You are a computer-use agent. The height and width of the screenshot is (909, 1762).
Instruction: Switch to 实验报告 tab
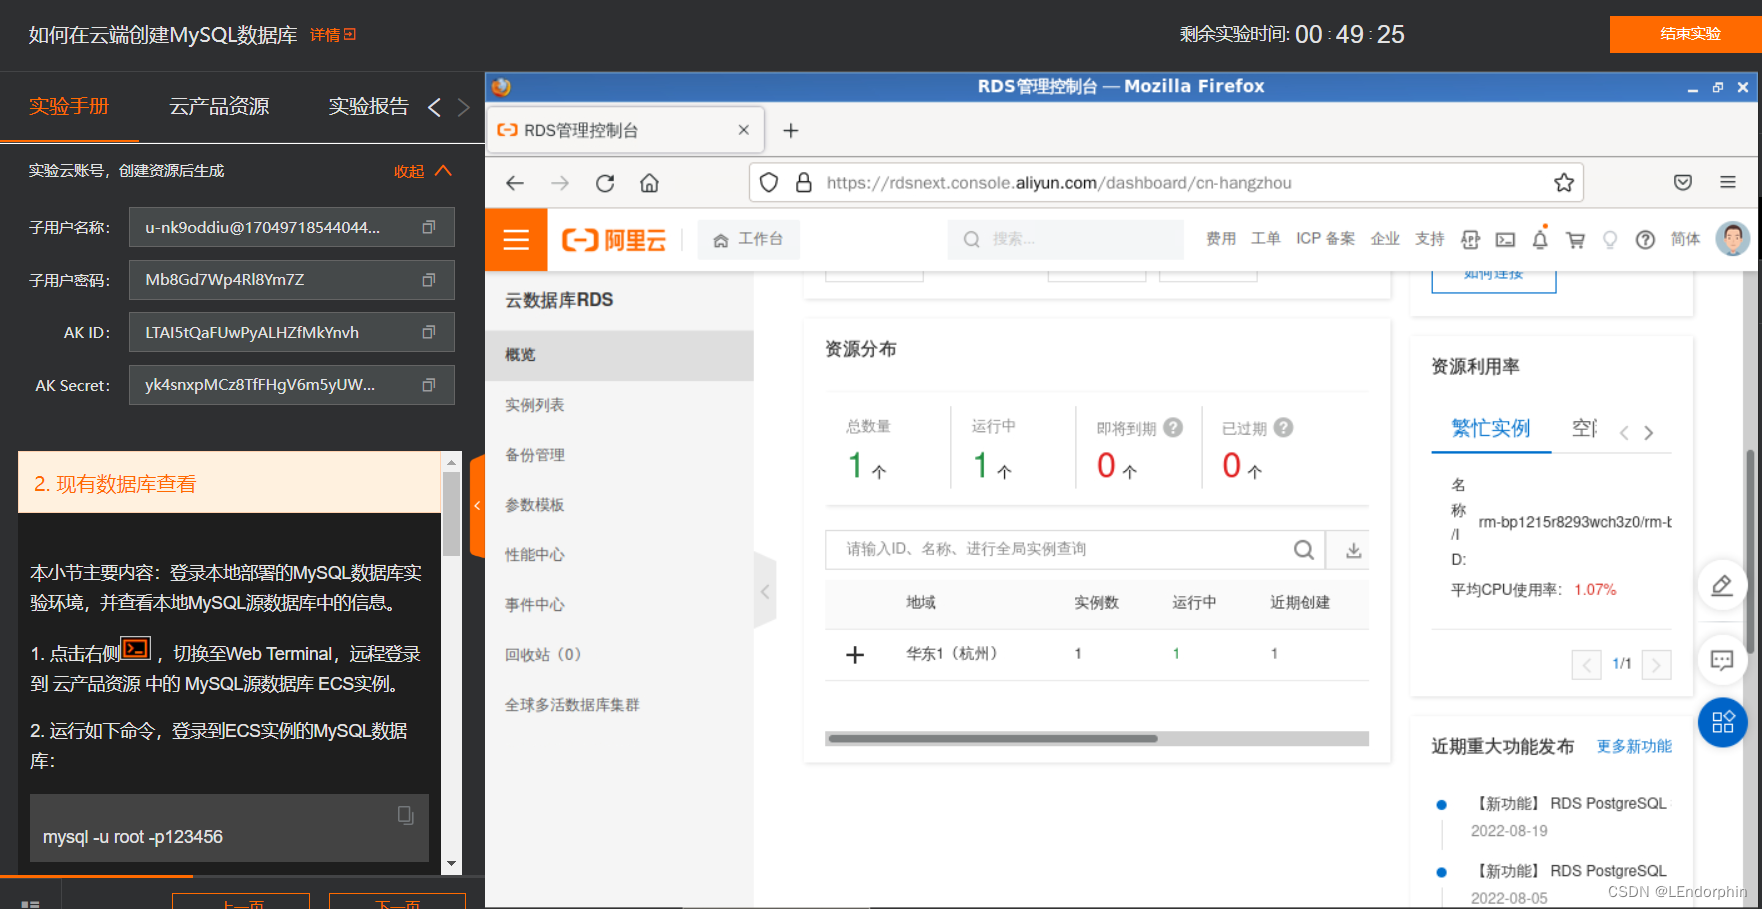(x=369, y=106)
